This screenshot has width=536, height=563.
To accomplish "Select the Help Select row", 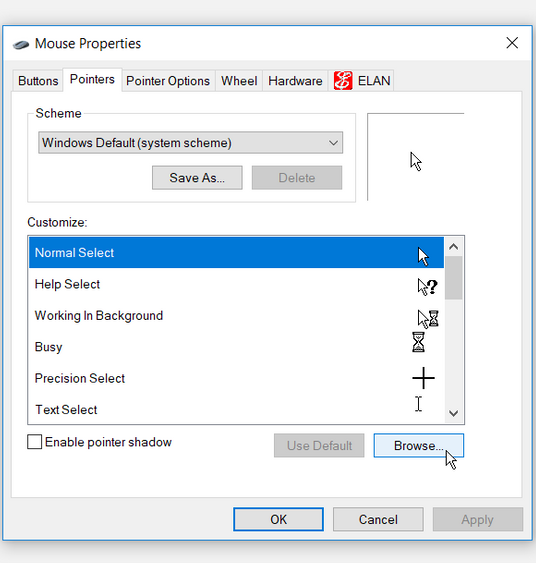I will click(x=236, y=284).
